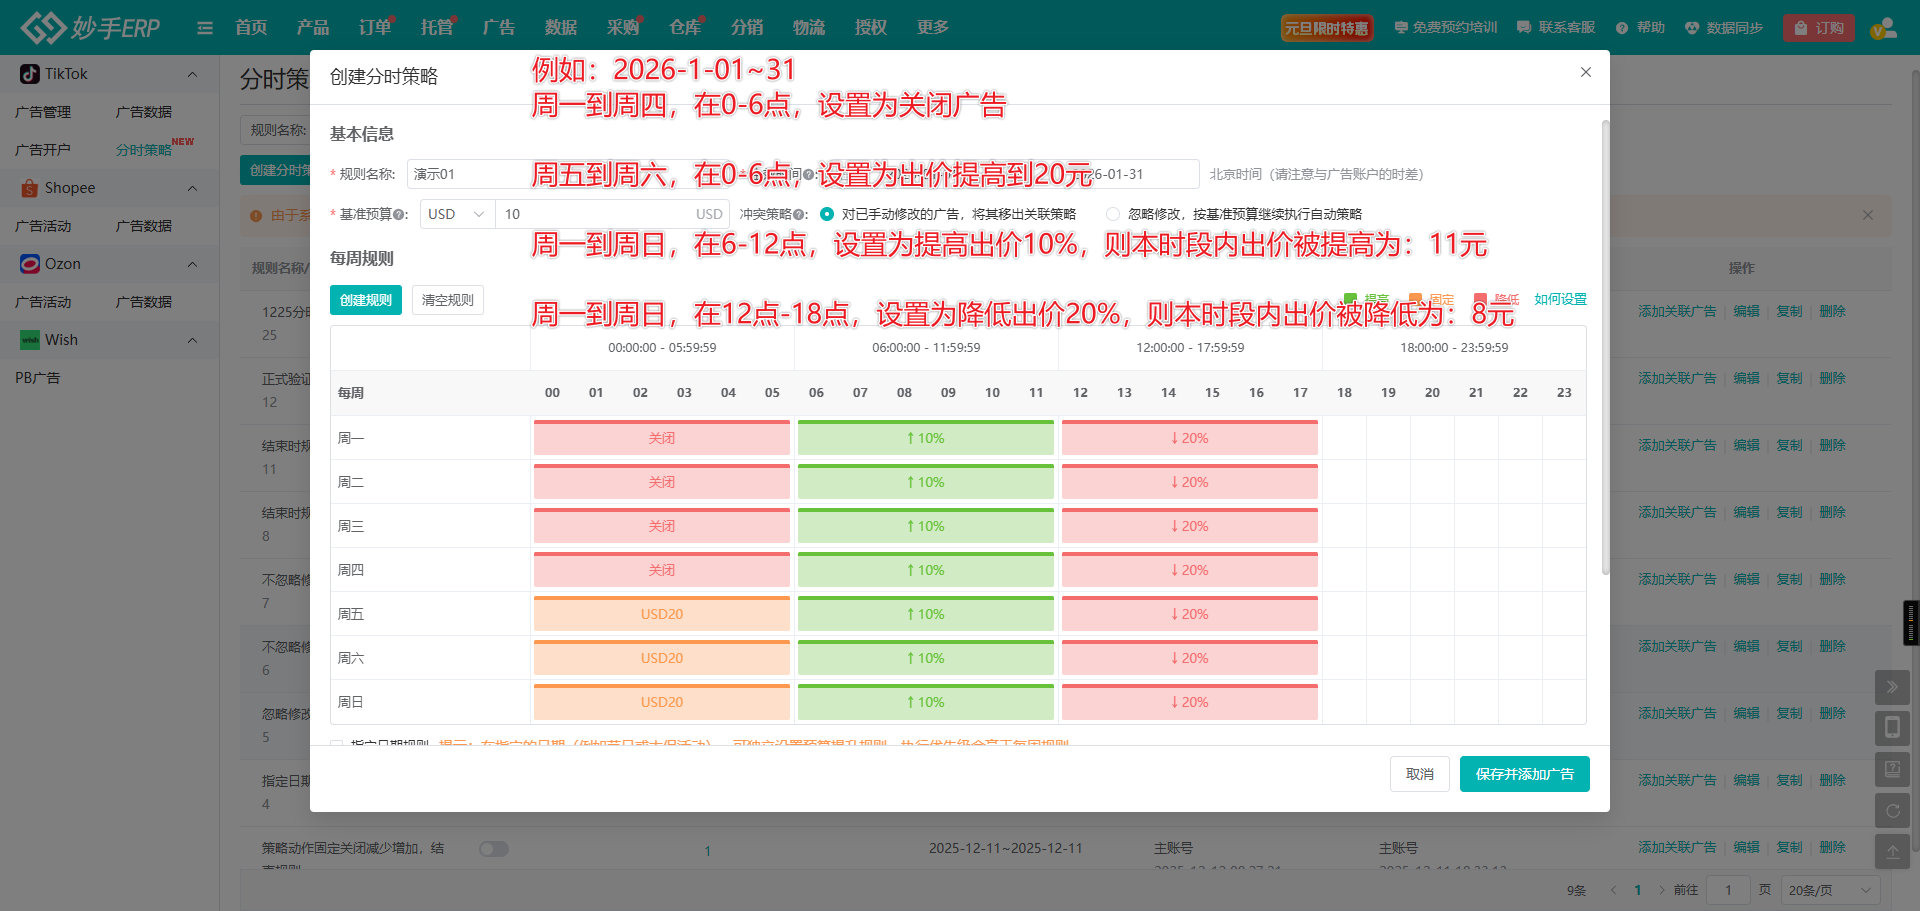Image resolution: width=1920 pixels, height=911 pixels.
Task: Click the help icon beside 冲突策略
Action: (799, 214)
